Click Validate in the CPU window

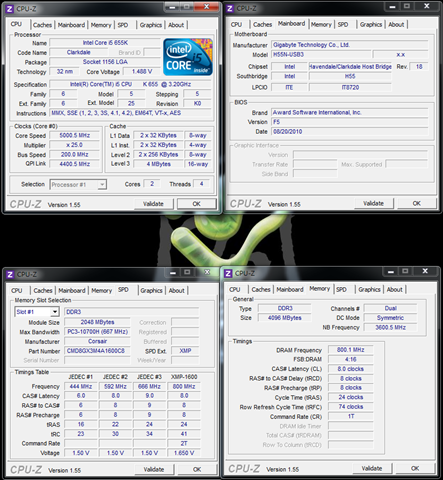click(153, 204)
